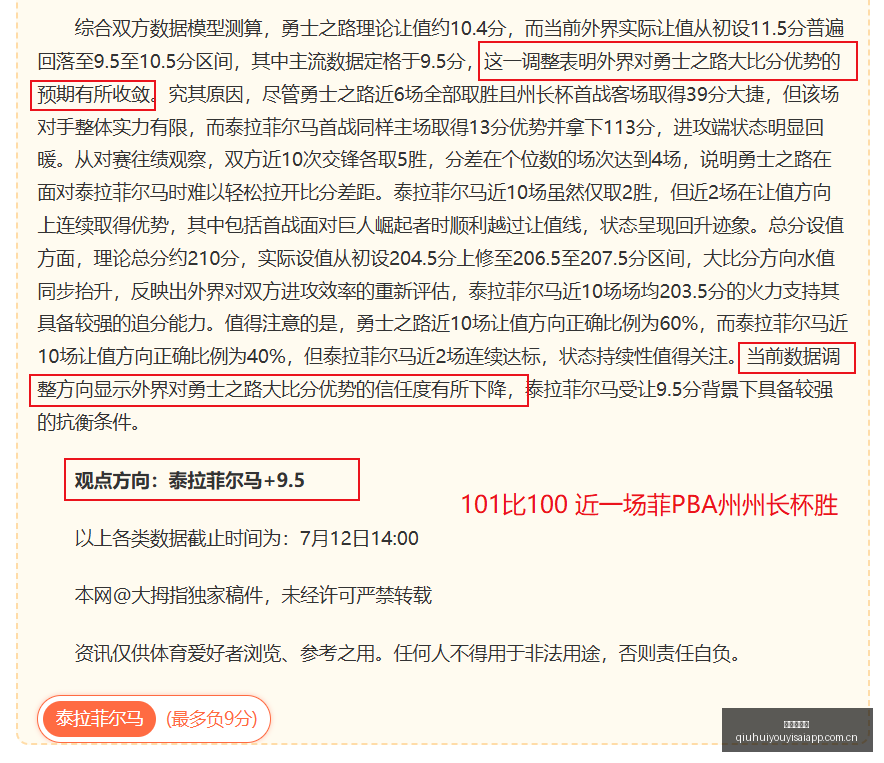
Task: Click the orange 泰拉菲尔马 pick button
Action: [99, 718]
